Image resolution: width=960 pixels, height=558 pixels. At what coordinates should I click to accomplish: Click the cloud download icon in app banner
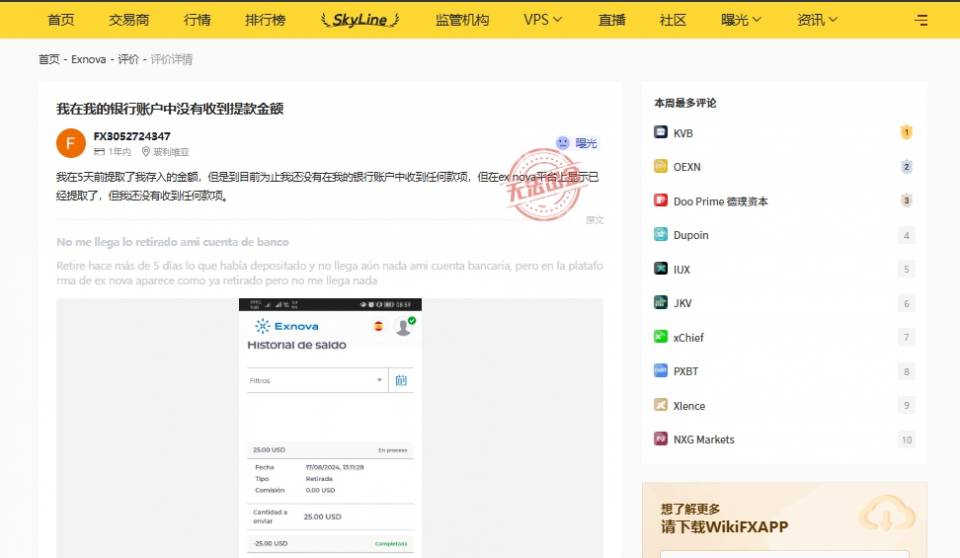[x=887, y=515]
